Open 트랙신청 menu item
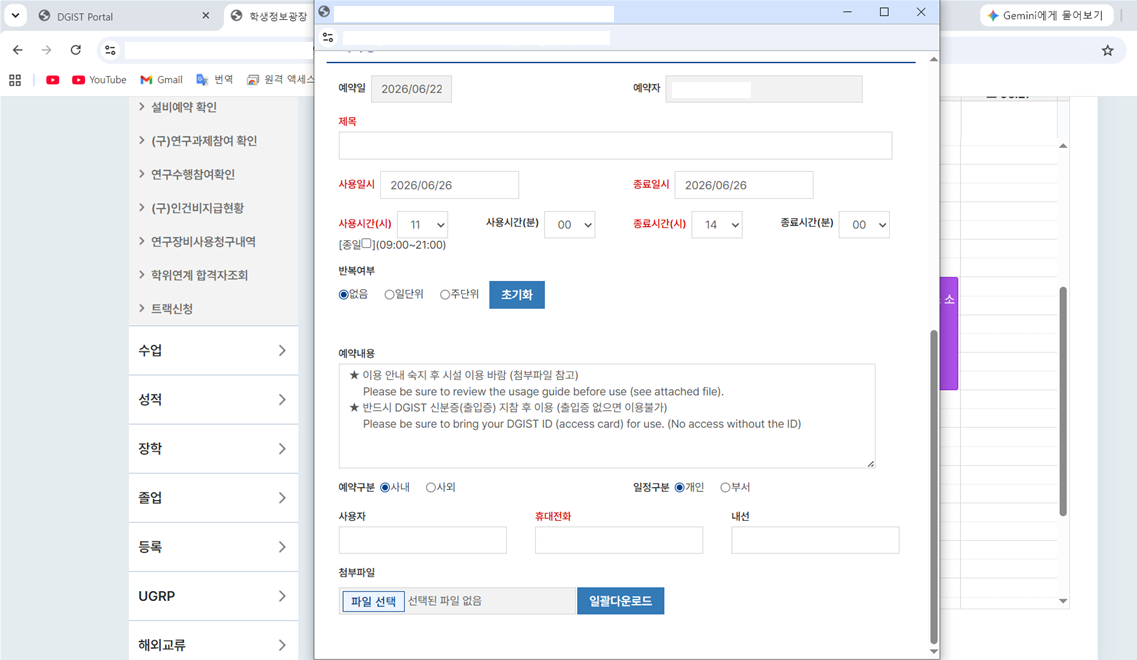Image resolution: width=1137 pixels, height=660 pixels. [x=172, y=308]
